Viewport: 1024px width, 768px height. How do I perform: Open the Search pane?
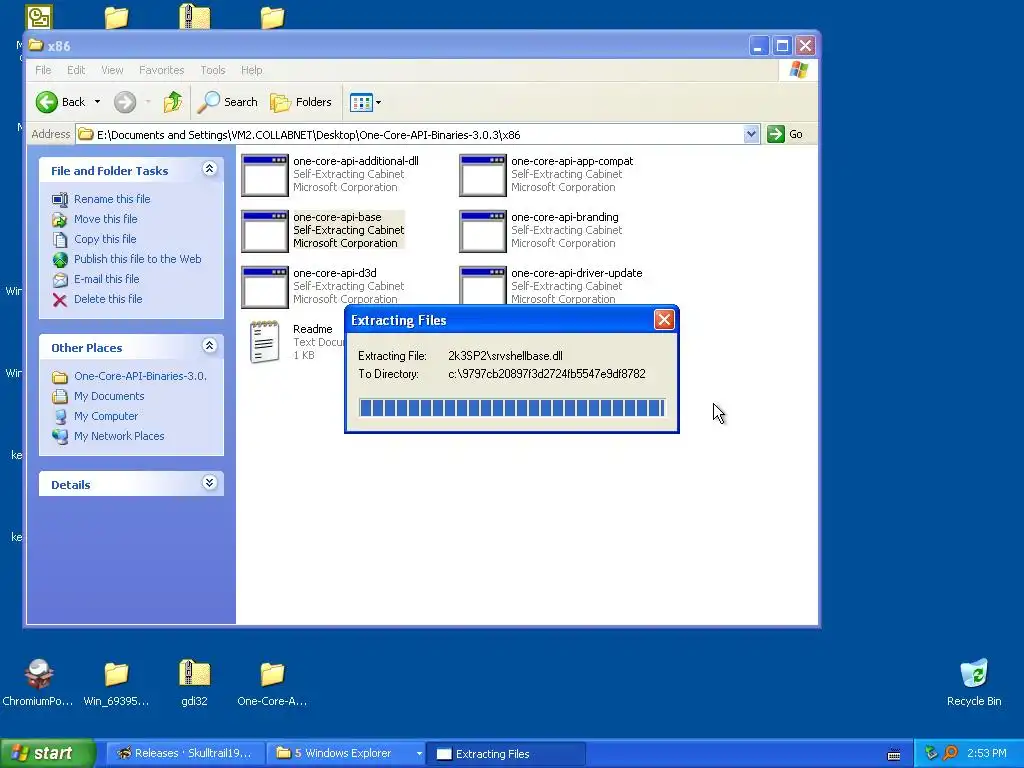coord(228,102)
